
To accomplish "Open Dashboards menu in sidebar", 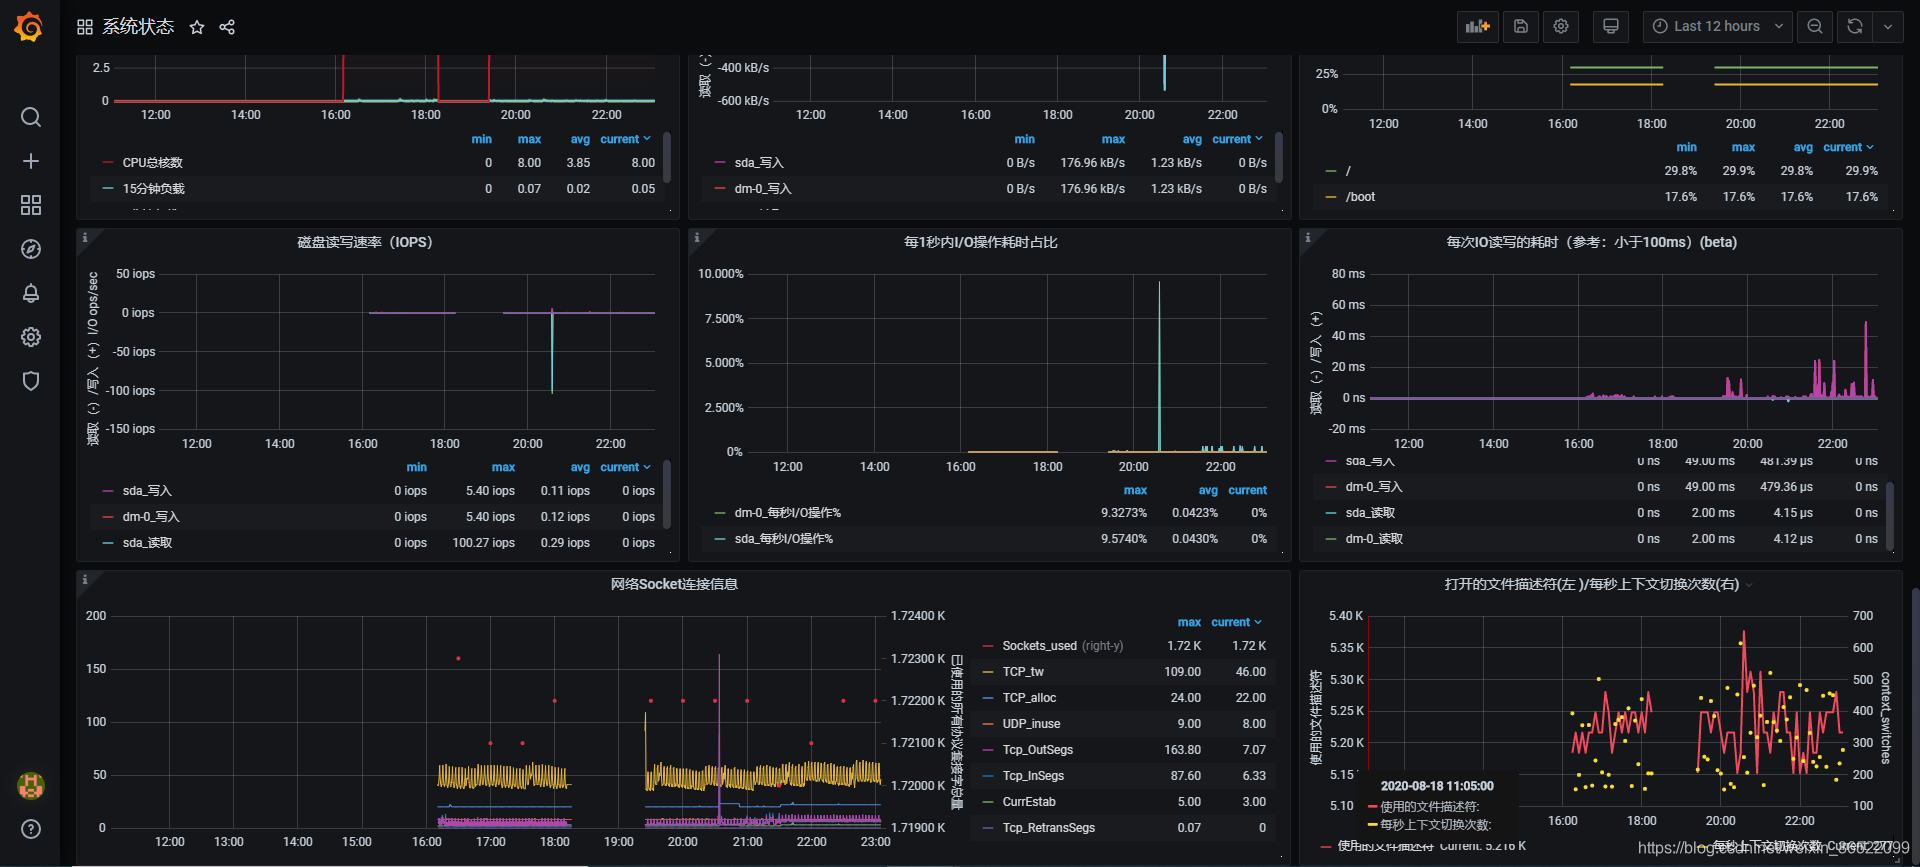I will pos(31,205).
